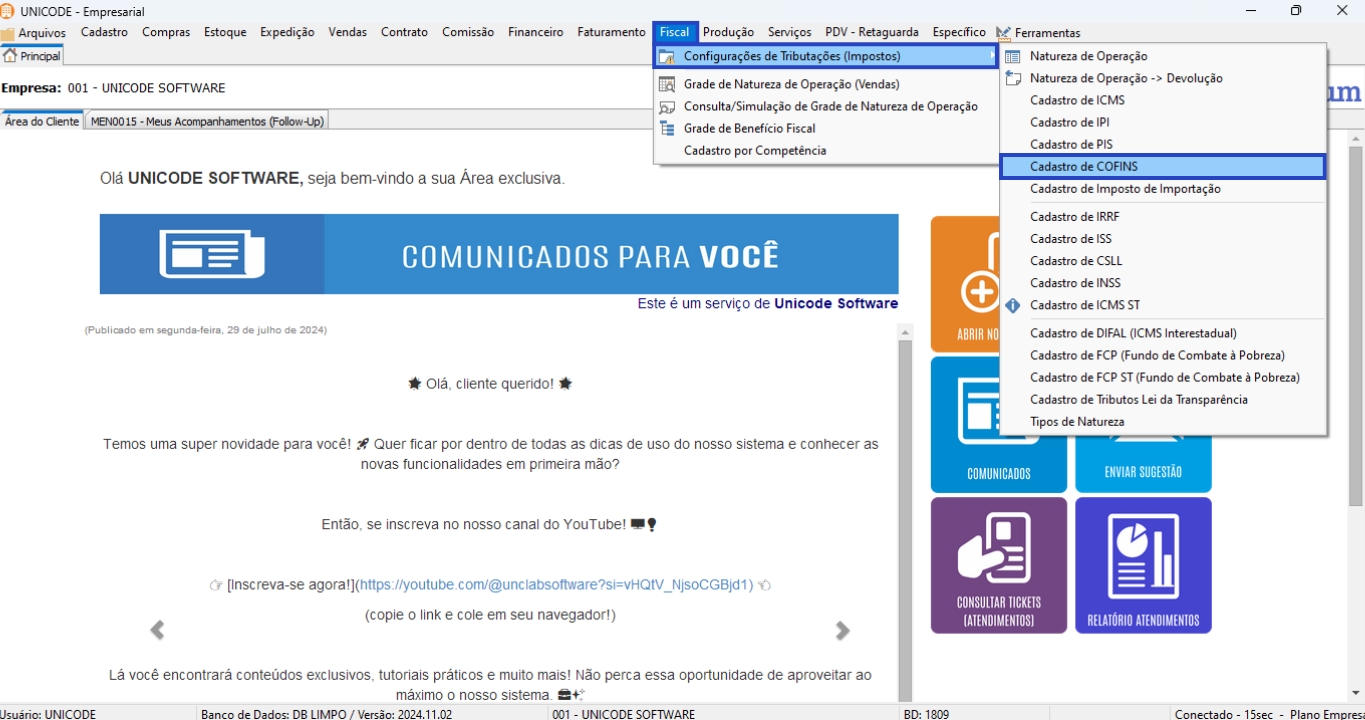1365x720 pixels.
Task: Select Cadastro de DIFAL (ICMS Interestadual)
Action: (x=1133, y=333)
